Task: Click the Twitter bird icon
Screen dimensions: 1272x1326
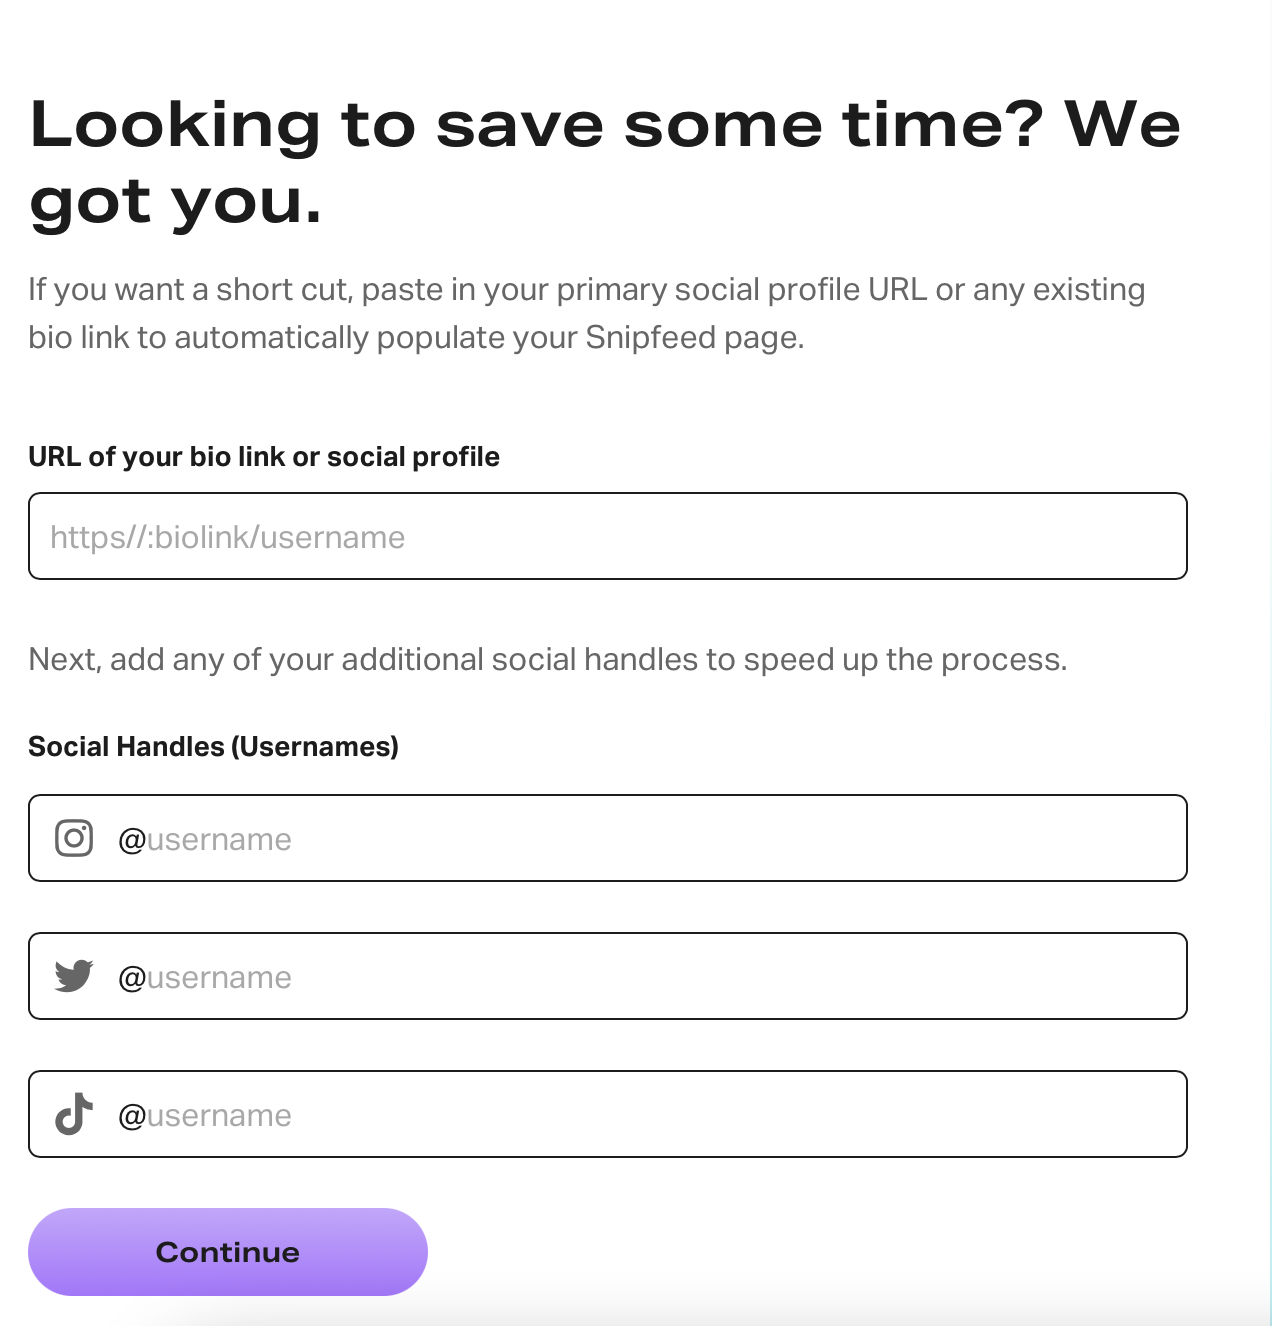Action: (74, 976)
